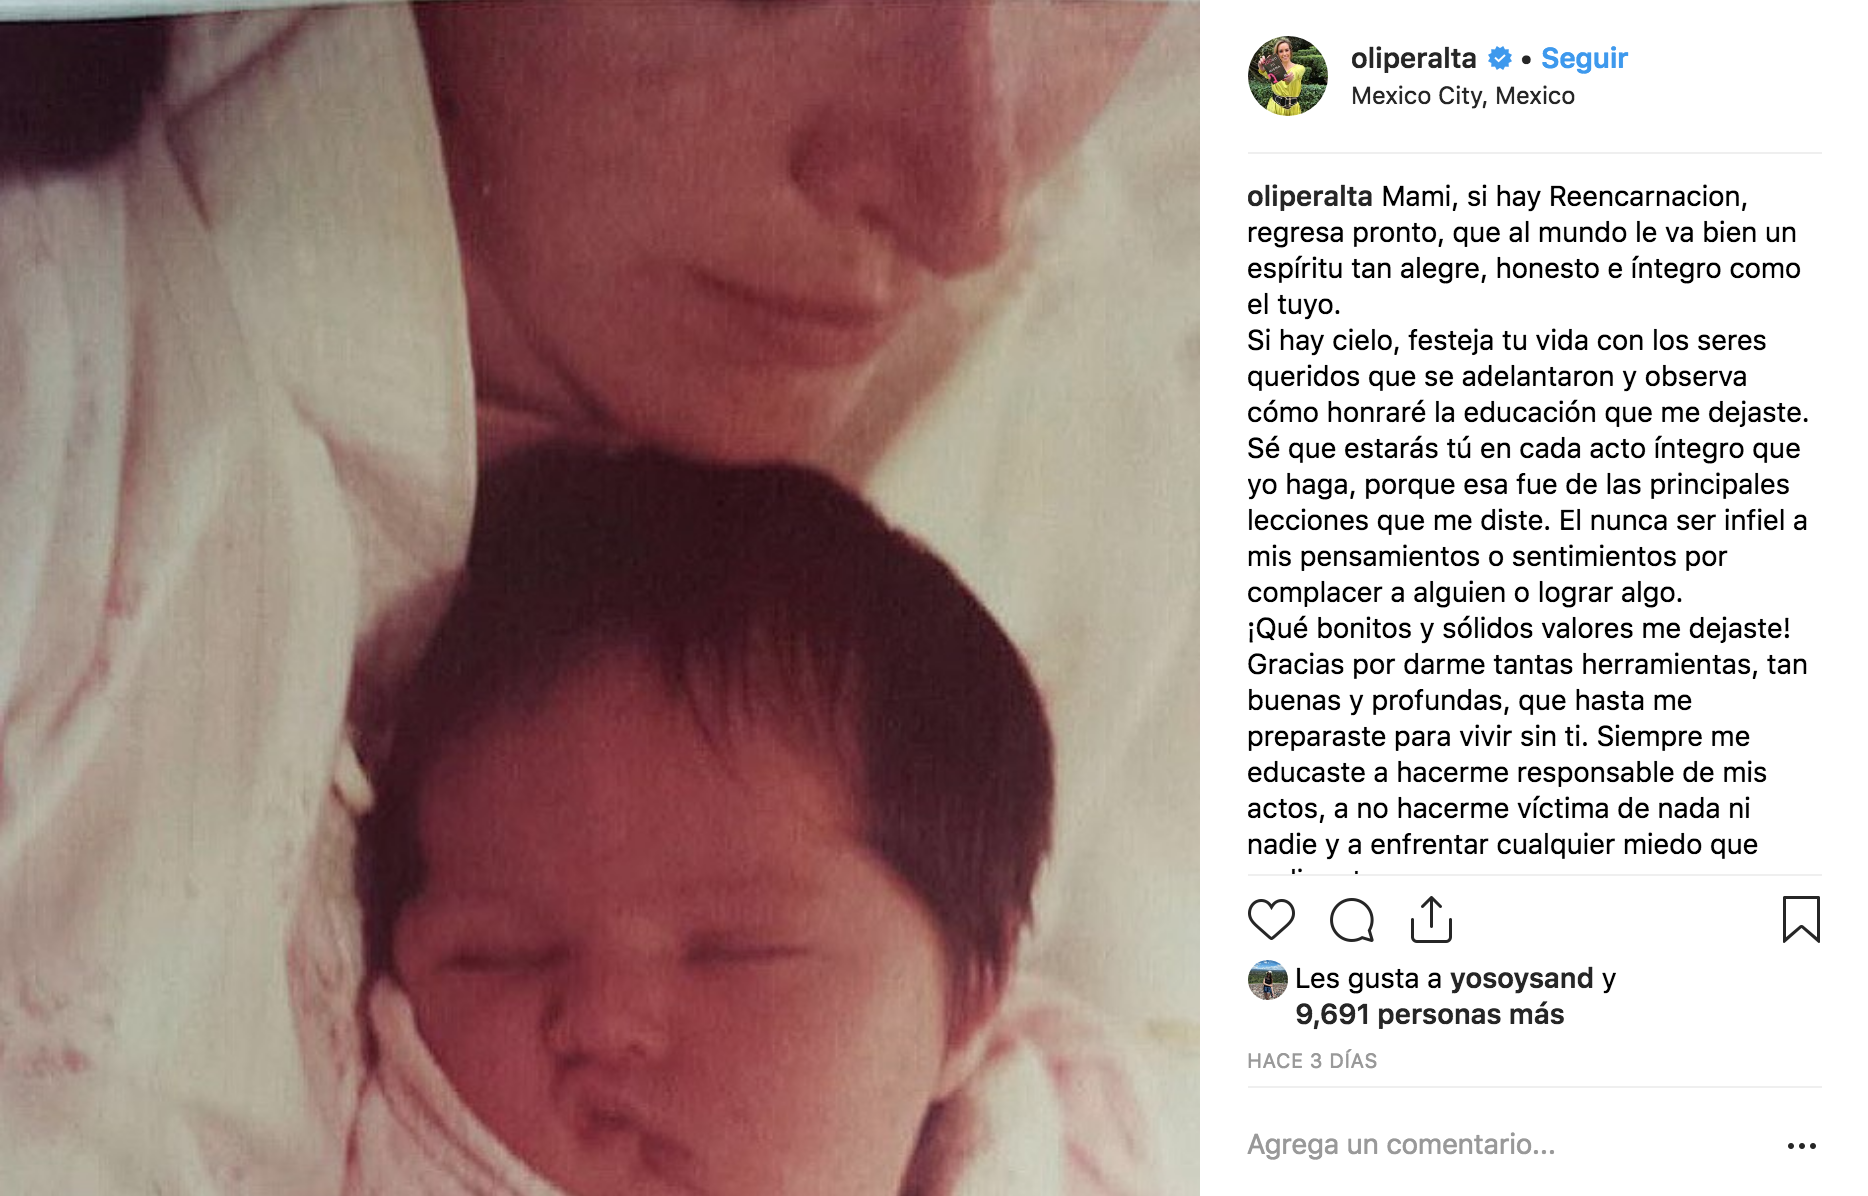Open oliperalta username in the header
The width and height of the screenshot is (1868, 1196).
click(x=1413, y=58)
